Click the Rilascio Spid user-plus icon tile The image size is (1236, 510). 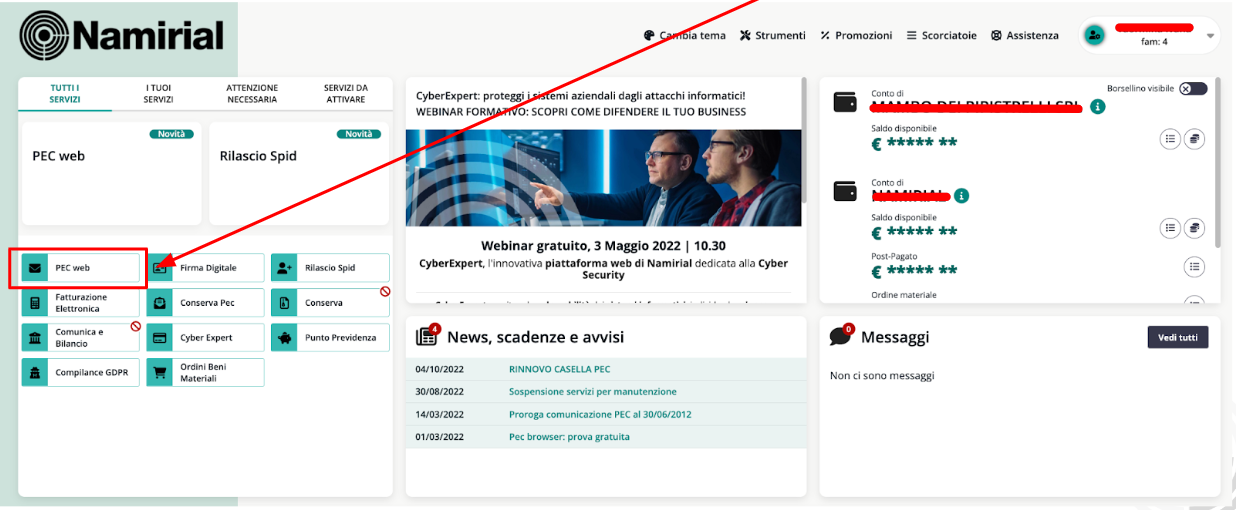click(x=285, y=268)
